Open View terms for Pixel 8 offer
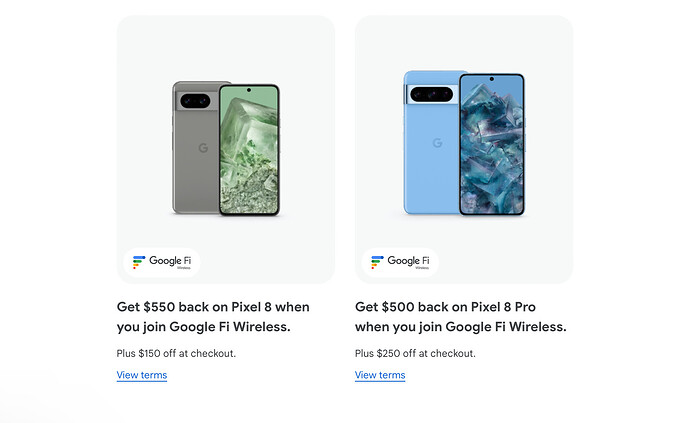 (142, 375)
